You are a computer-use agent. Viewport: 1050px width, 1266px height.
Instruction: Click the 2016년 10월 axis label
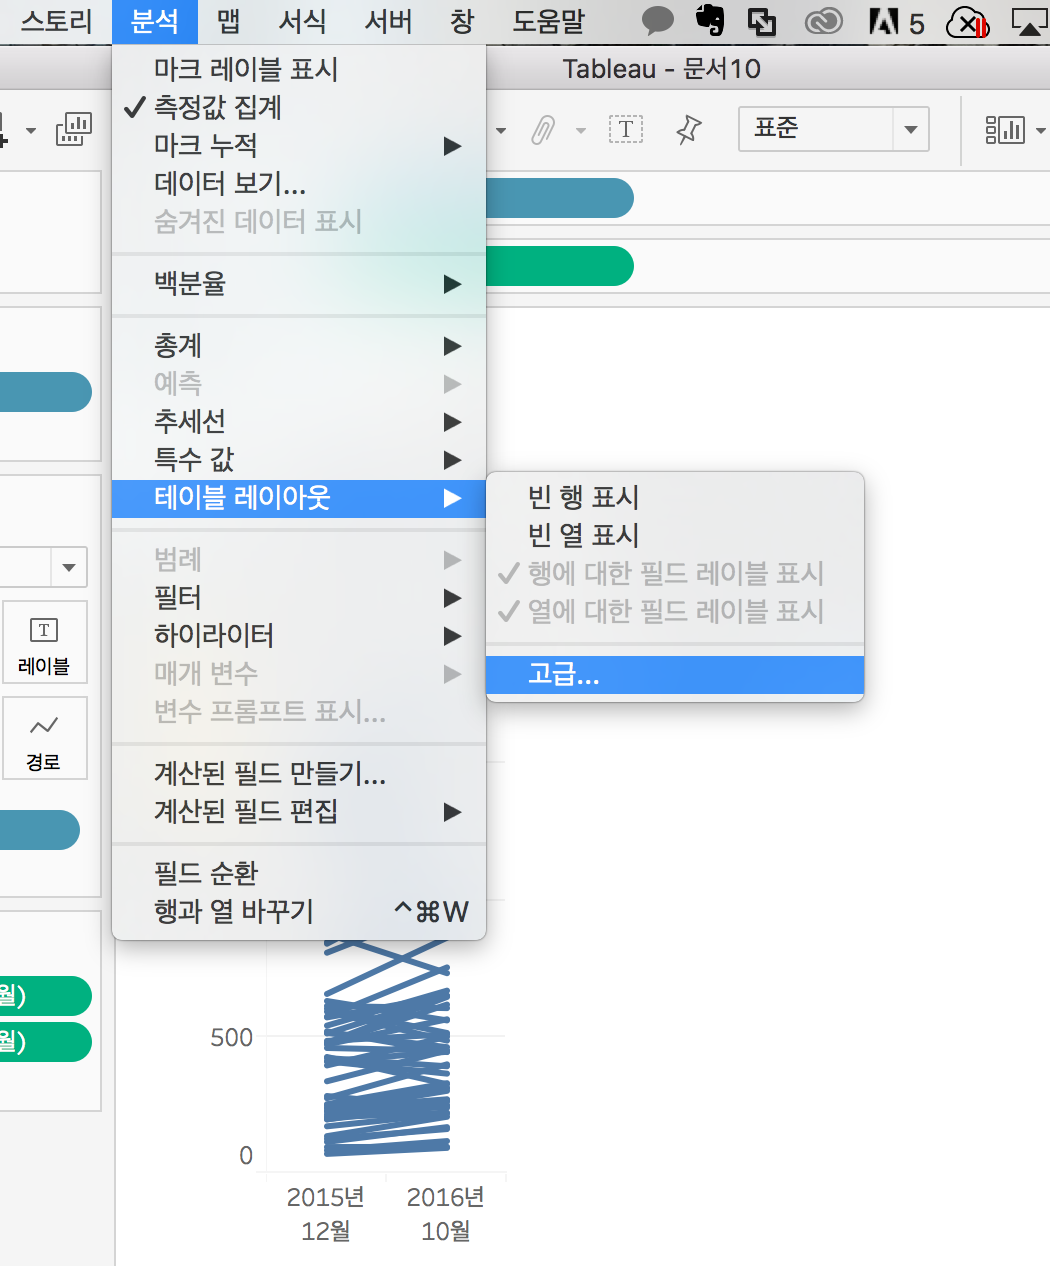pyautogui.click(x=446, y=1213)
